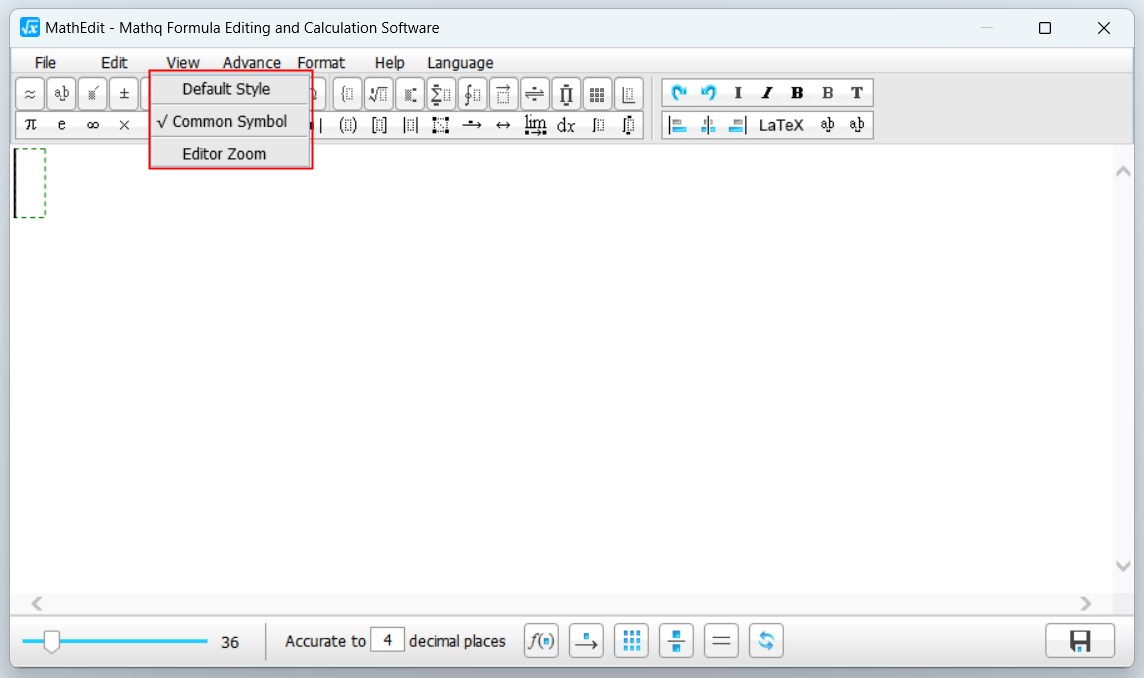The image size is (1144, 678).
Task: Insert the Euler's e constant symbol
Action: click(x=61, y=125)
